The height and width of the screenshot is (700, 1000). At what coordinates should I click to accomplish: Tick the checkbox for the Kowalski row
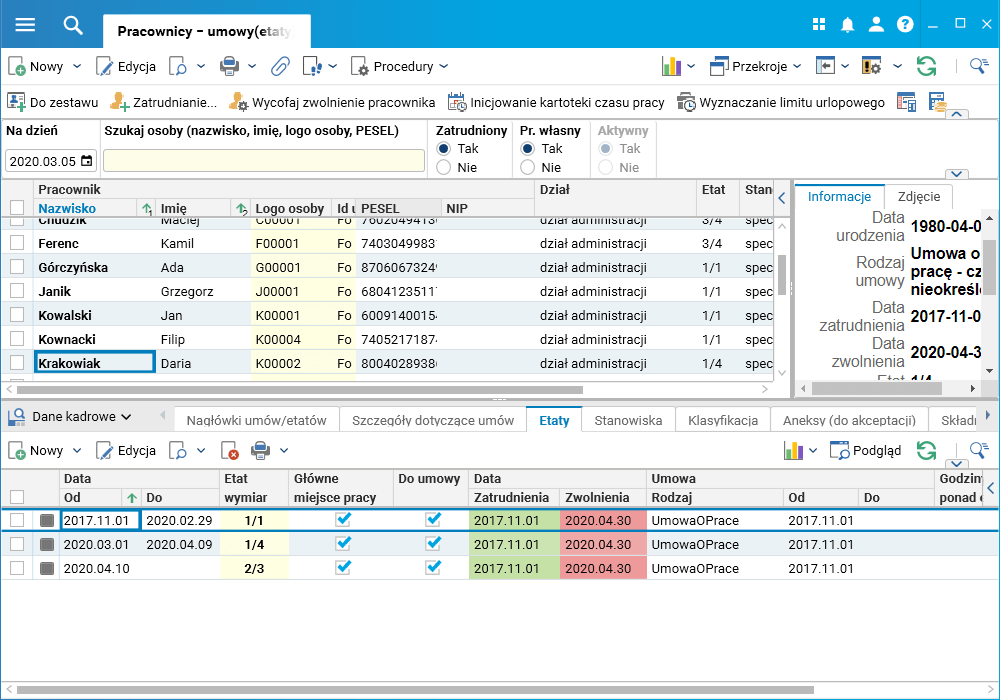(x=16, y=315)
